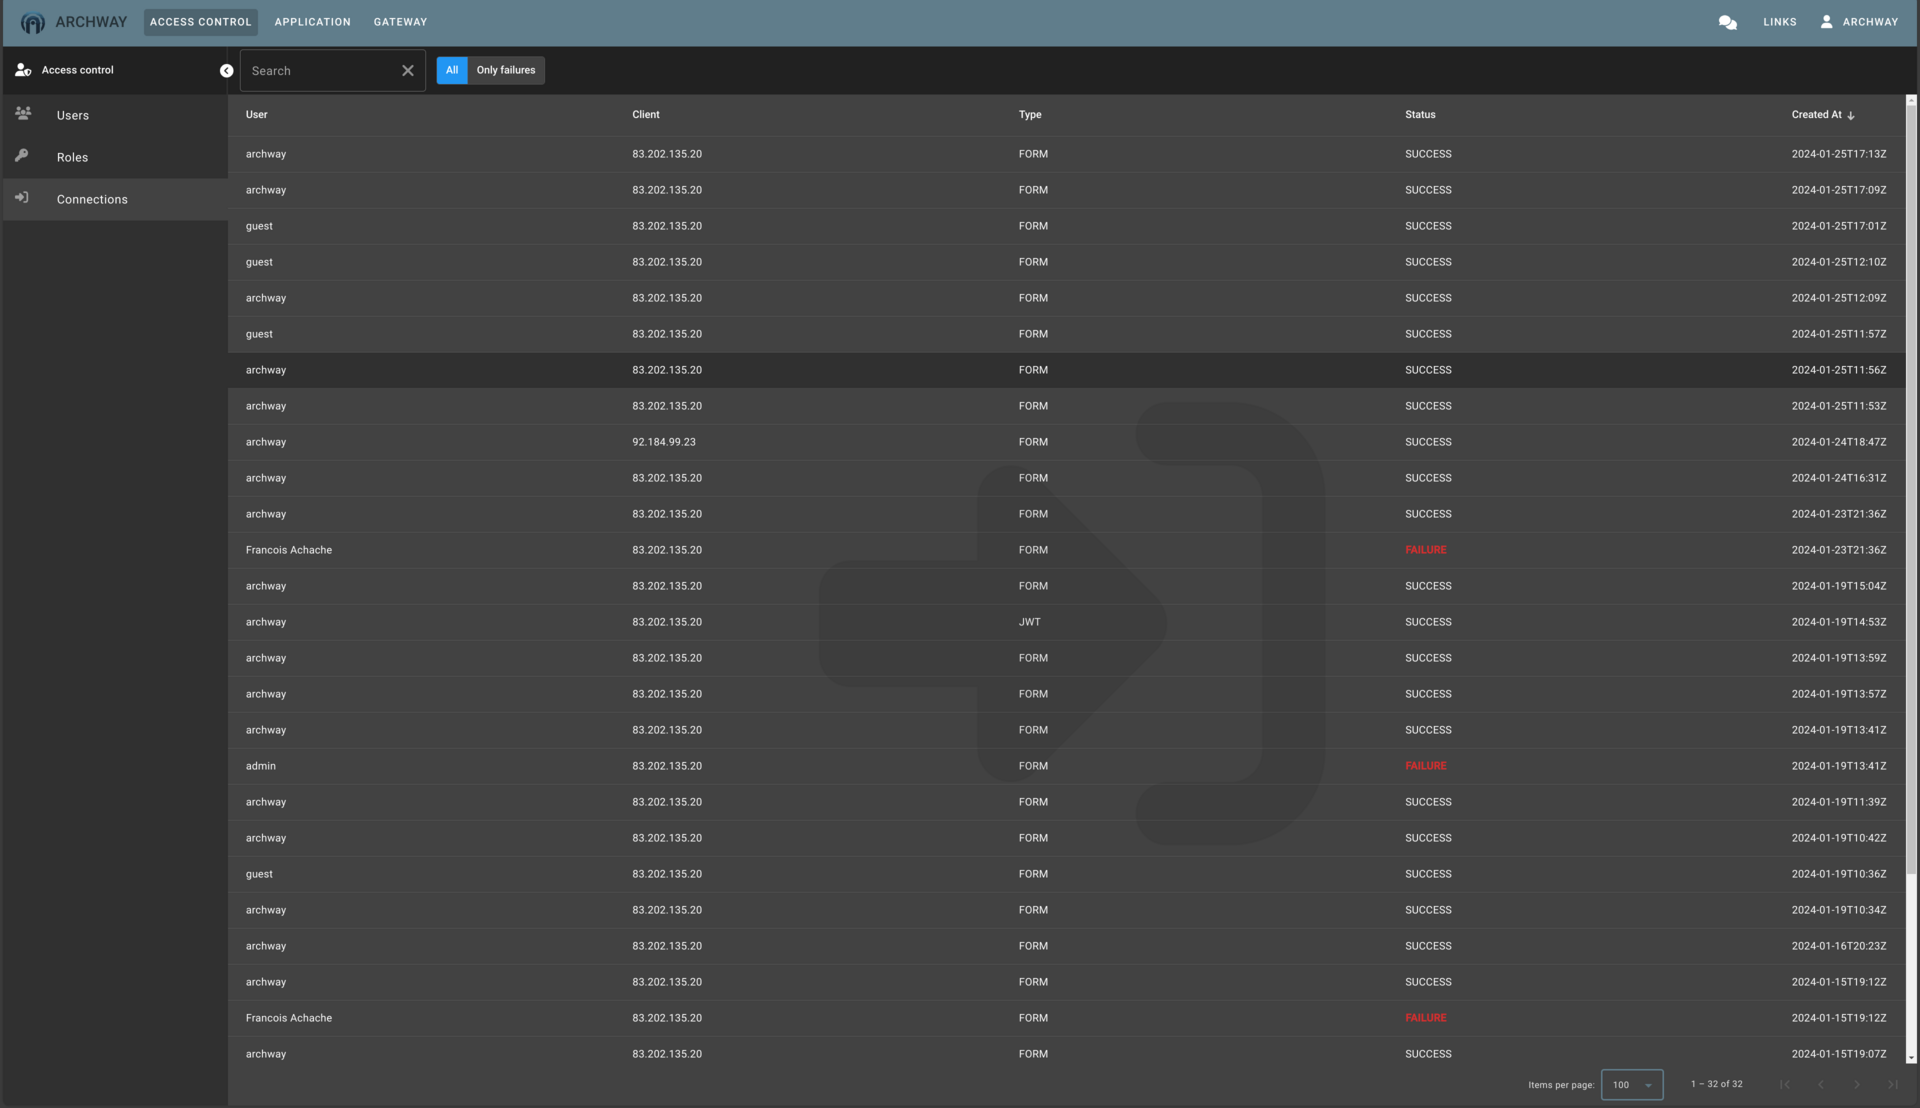Click the Status column header dropdown
The width and height of the screenshot is (1920, 1108).
(1420, 115)
